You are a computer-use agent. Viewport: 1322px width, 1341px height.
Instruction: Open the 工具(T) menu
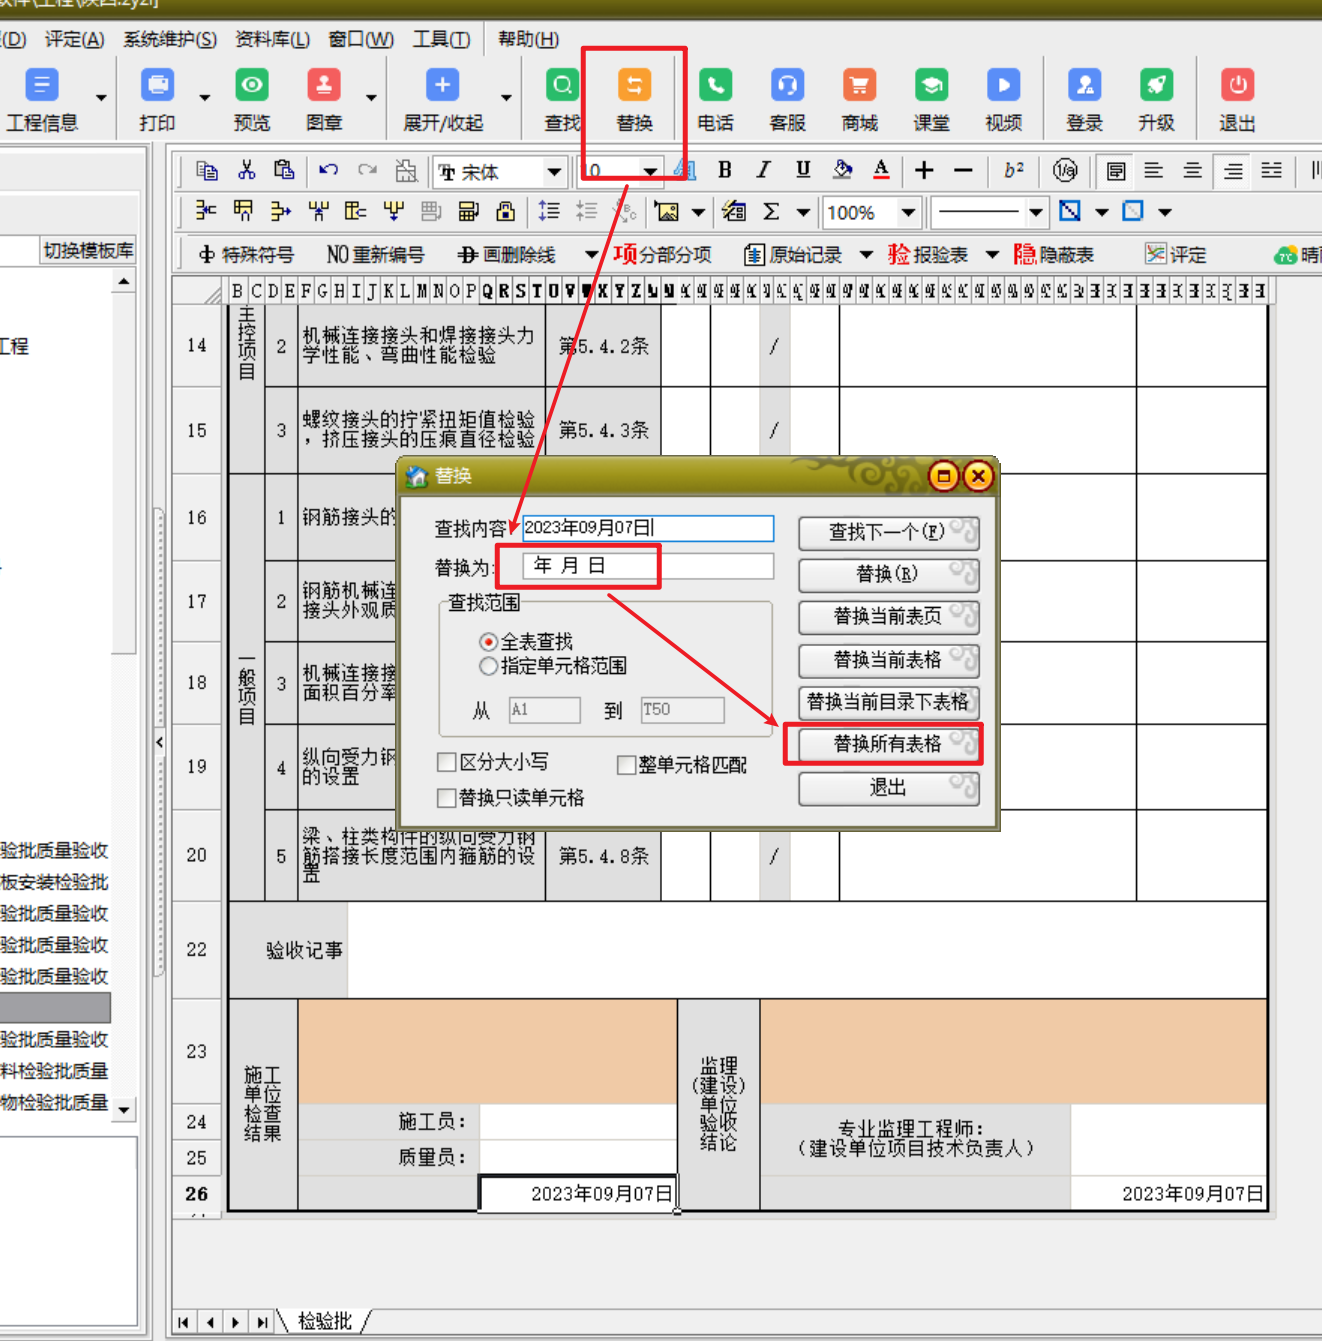pyautogui.click(x=441, y=39)
